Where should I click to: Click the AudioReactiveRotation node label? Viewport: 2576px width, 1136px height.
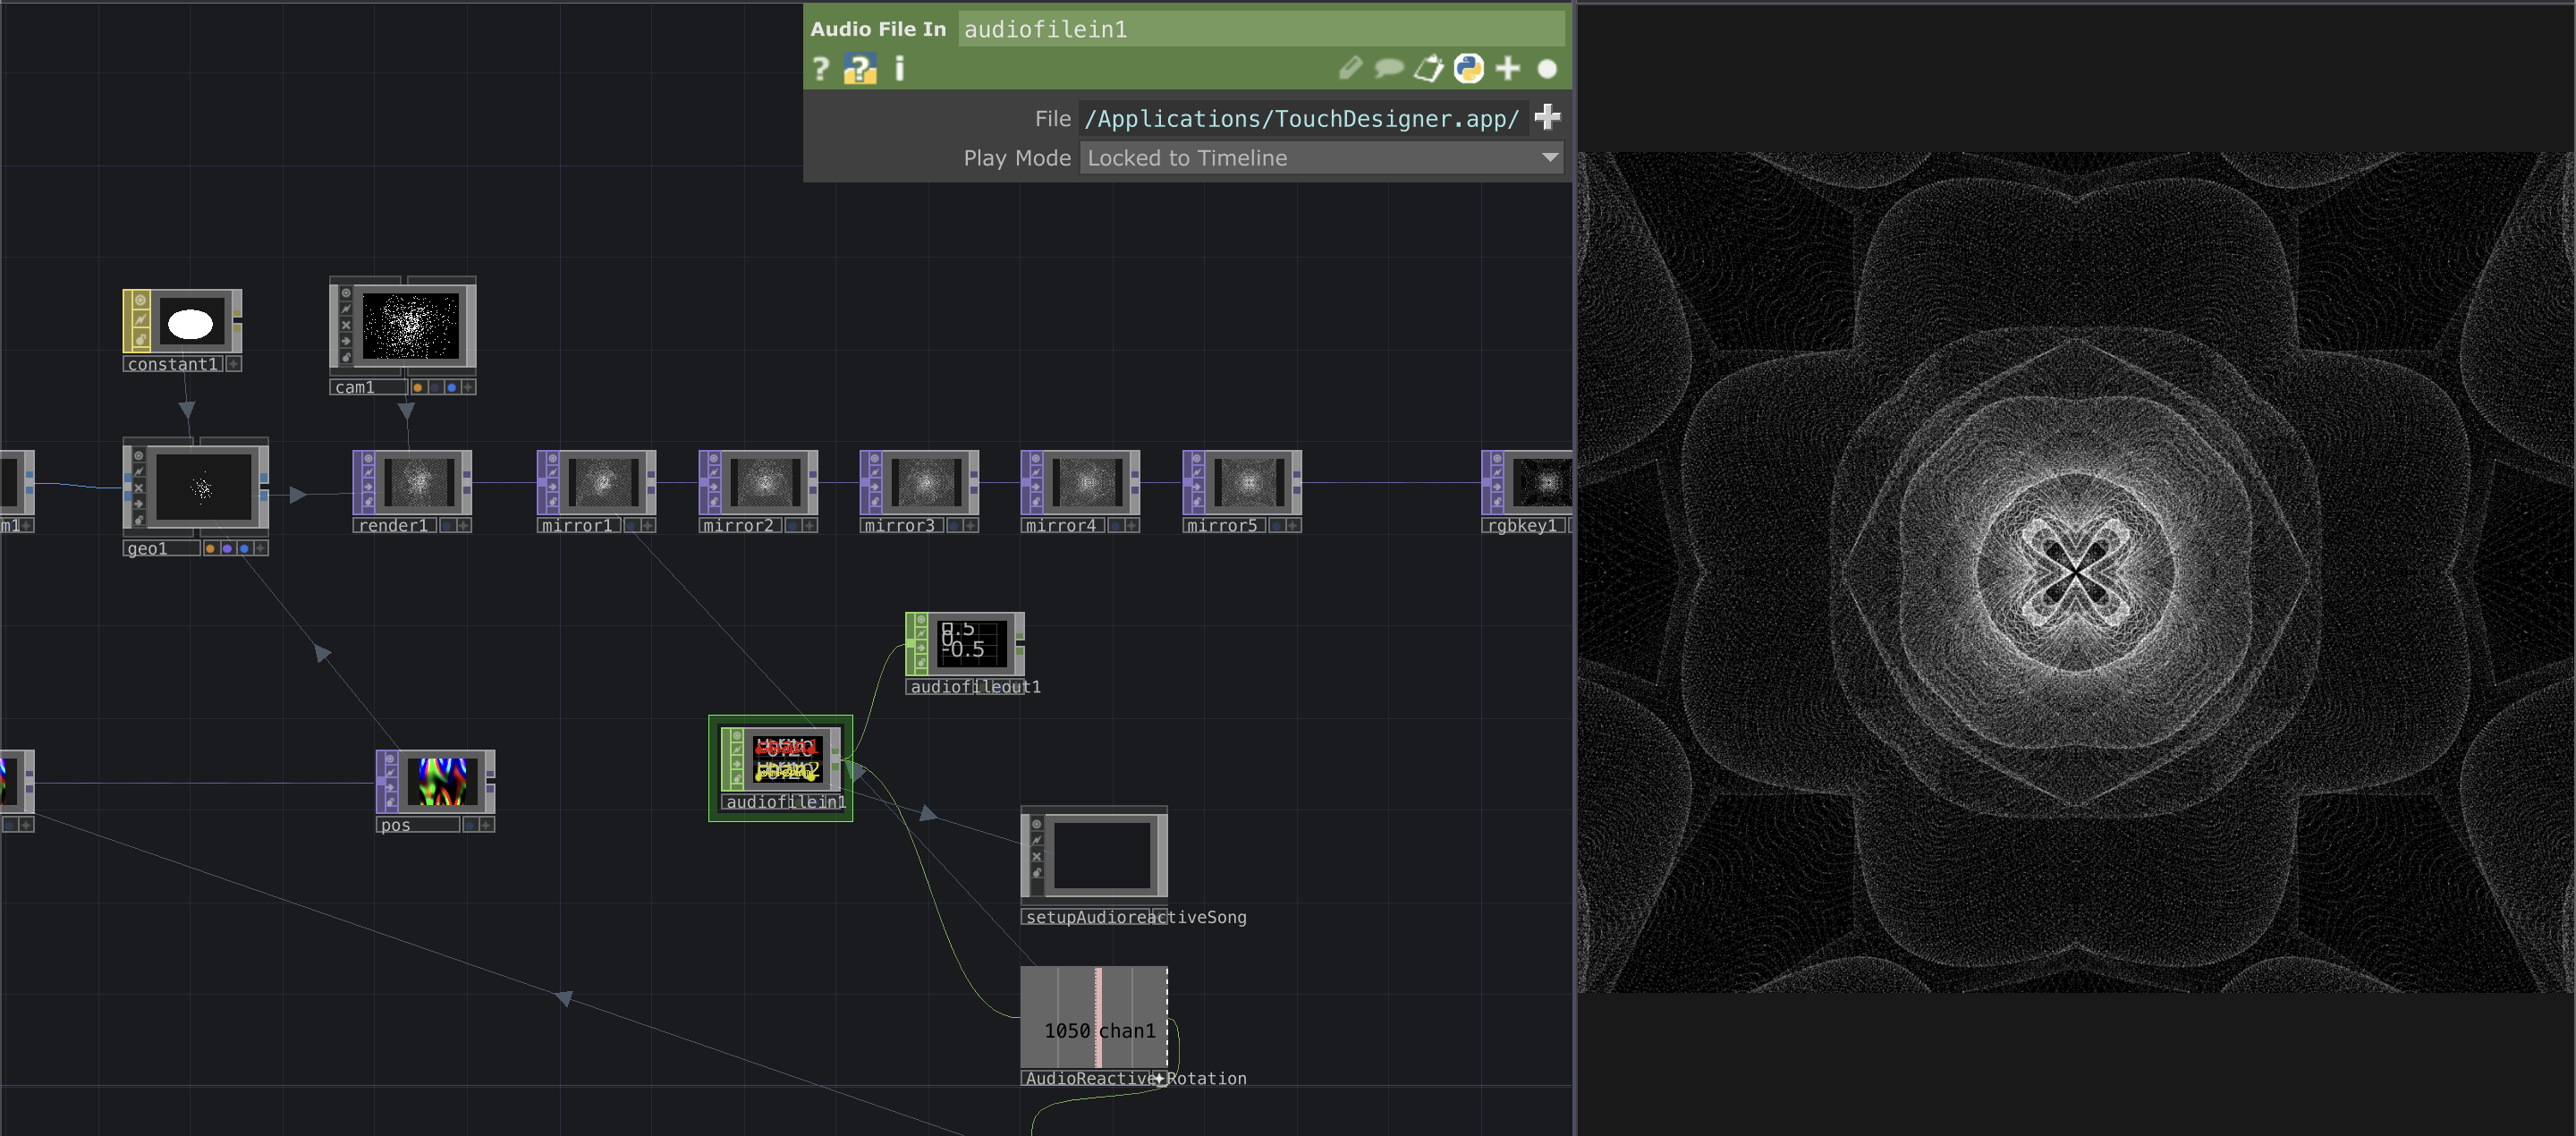click(1136, 1078)
